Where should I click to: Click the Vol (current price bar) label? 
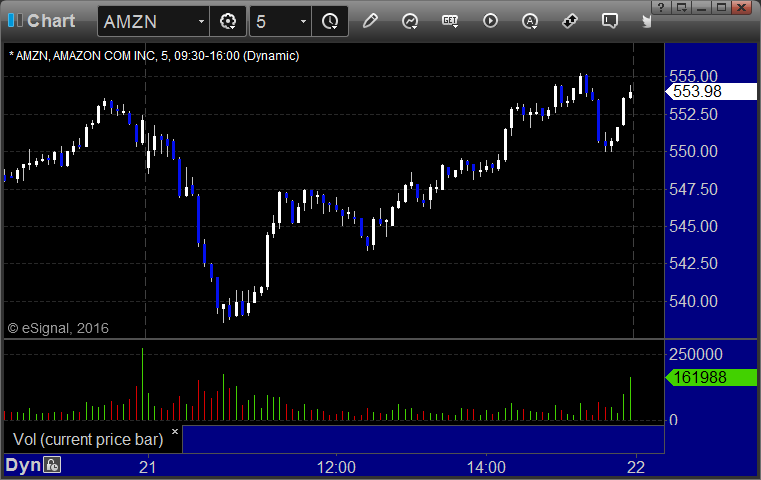(88, 439)
